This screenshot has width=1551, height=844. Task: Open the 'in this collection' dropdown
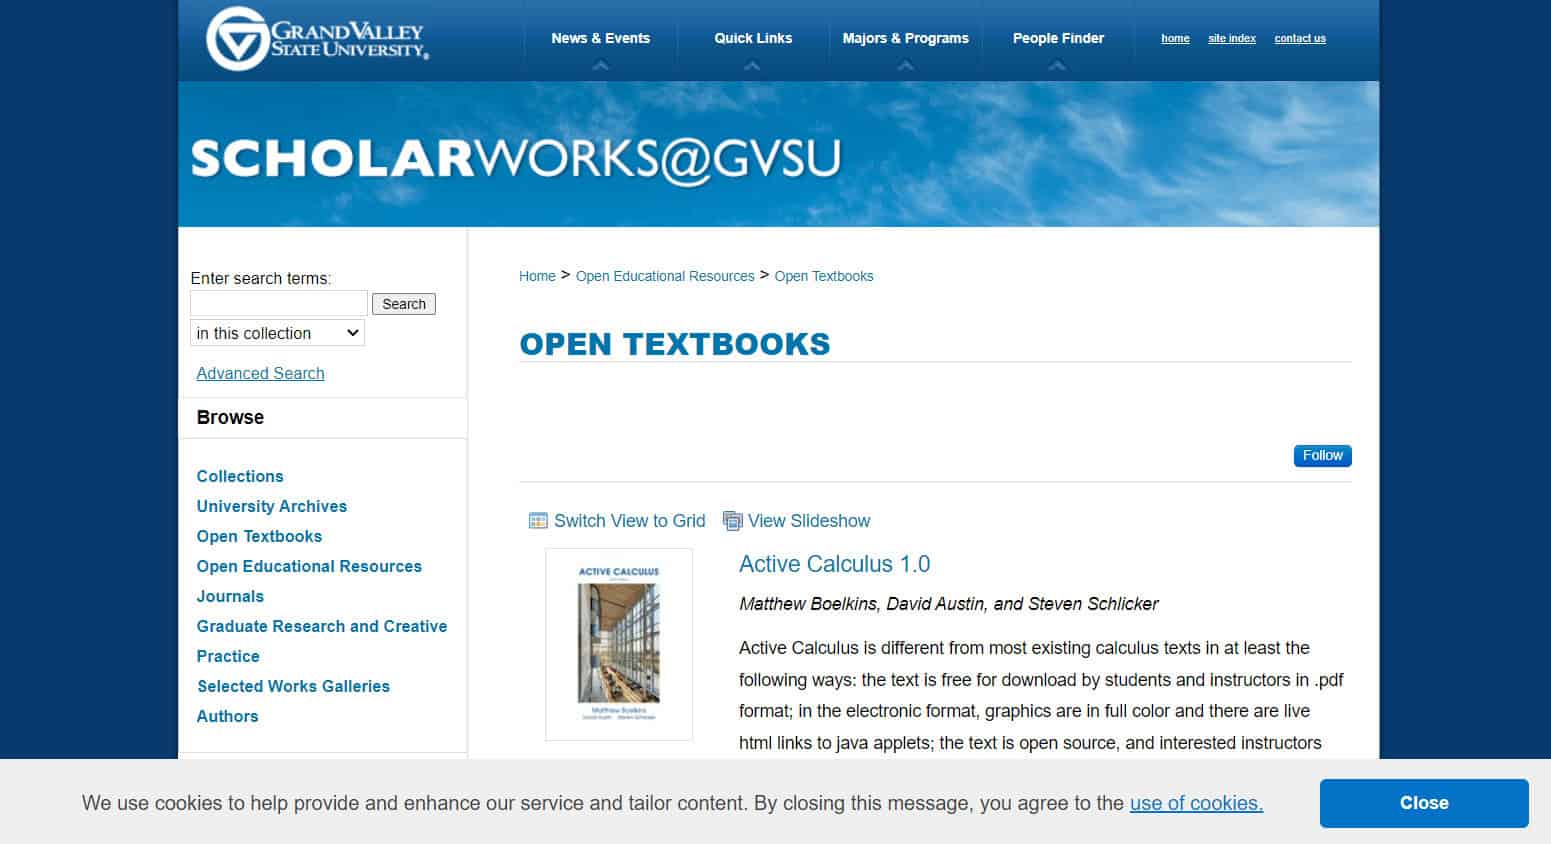click(277, 333)
